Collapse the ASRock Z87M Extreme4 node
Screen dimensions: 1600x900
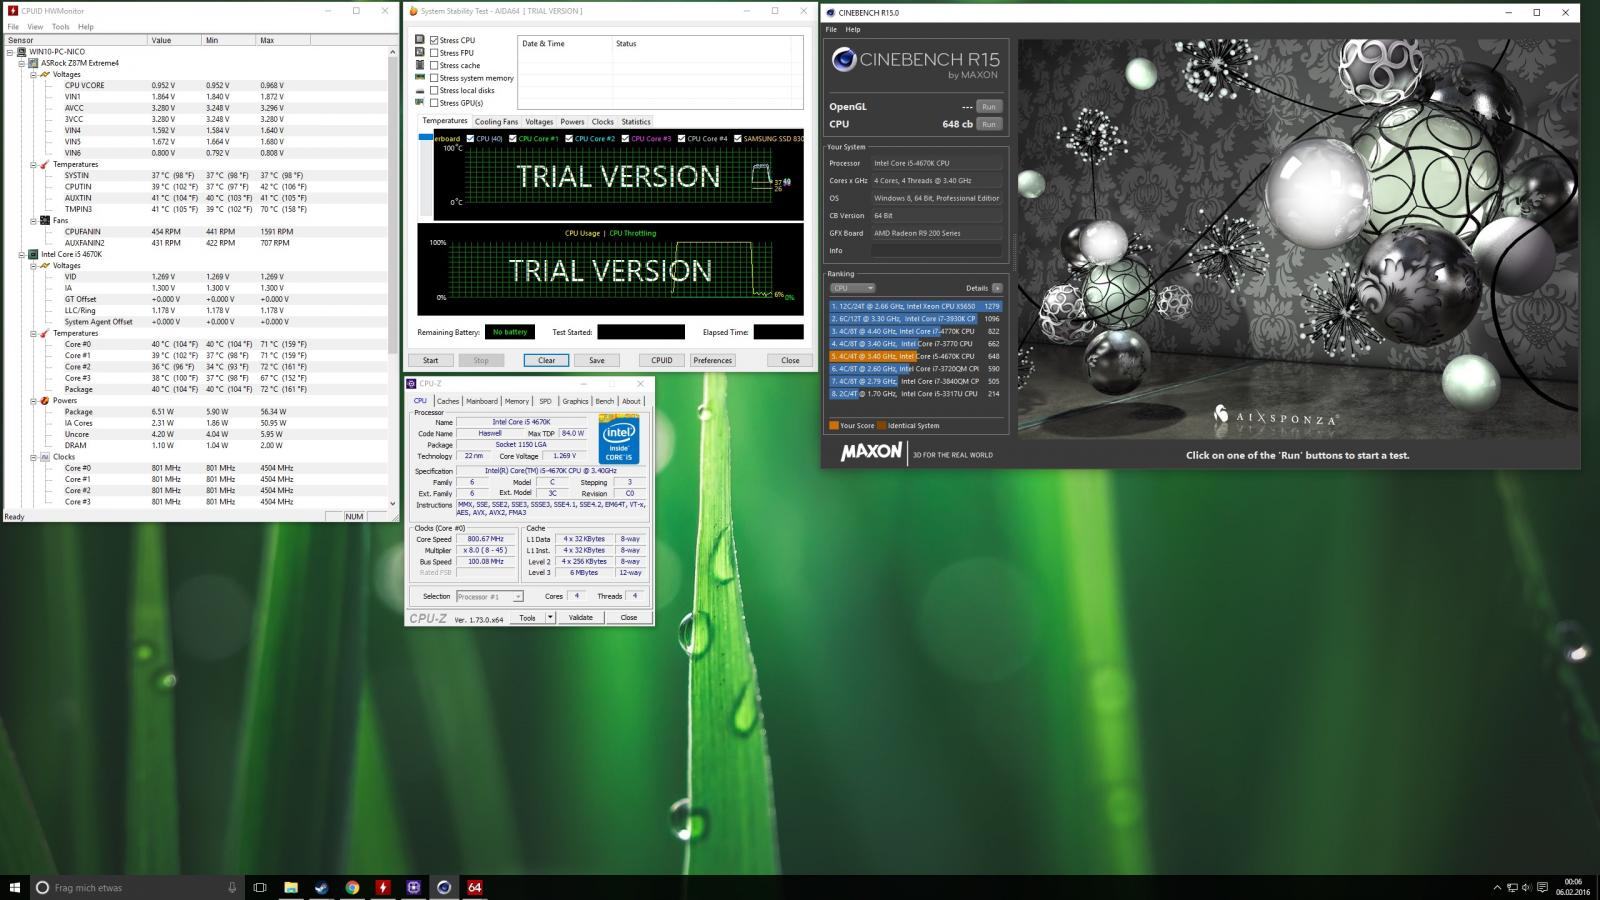tap(21, 63)
